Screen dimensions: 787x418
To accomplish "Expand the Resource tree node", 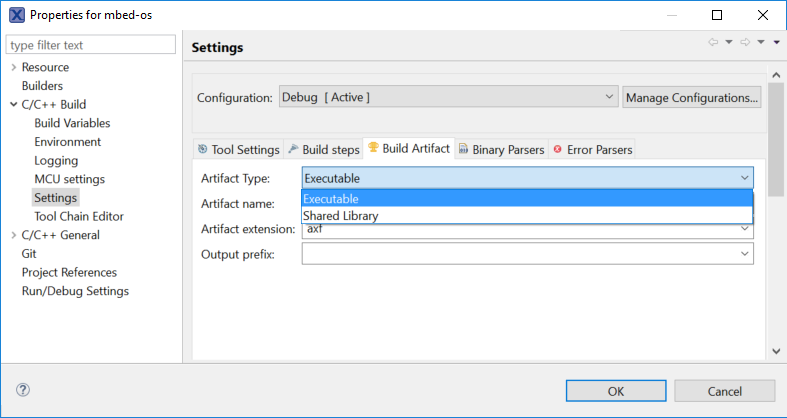I will (13, 67).
